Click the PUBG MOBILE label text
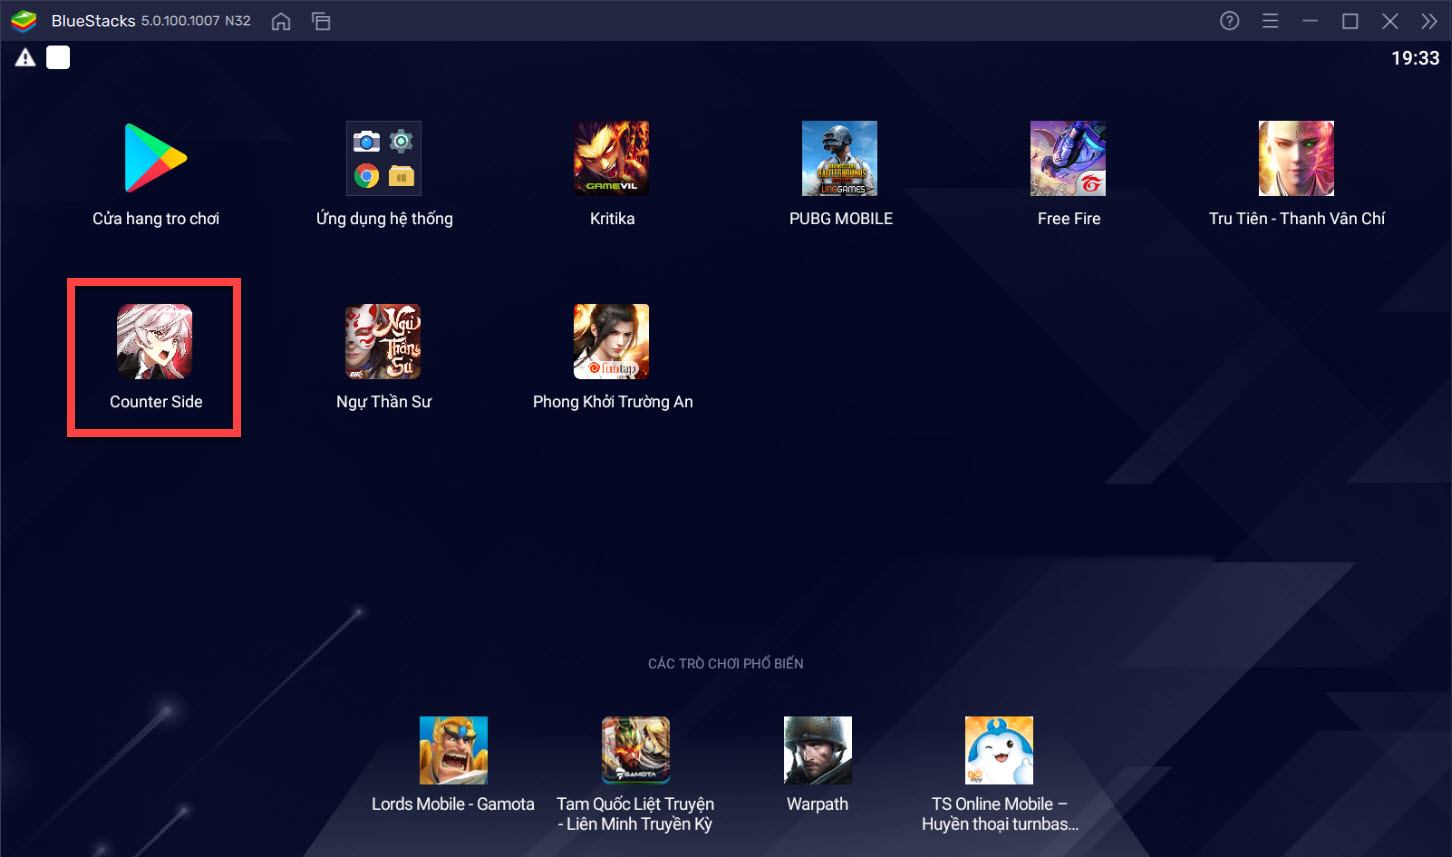1452x857 pixels. 841,218
